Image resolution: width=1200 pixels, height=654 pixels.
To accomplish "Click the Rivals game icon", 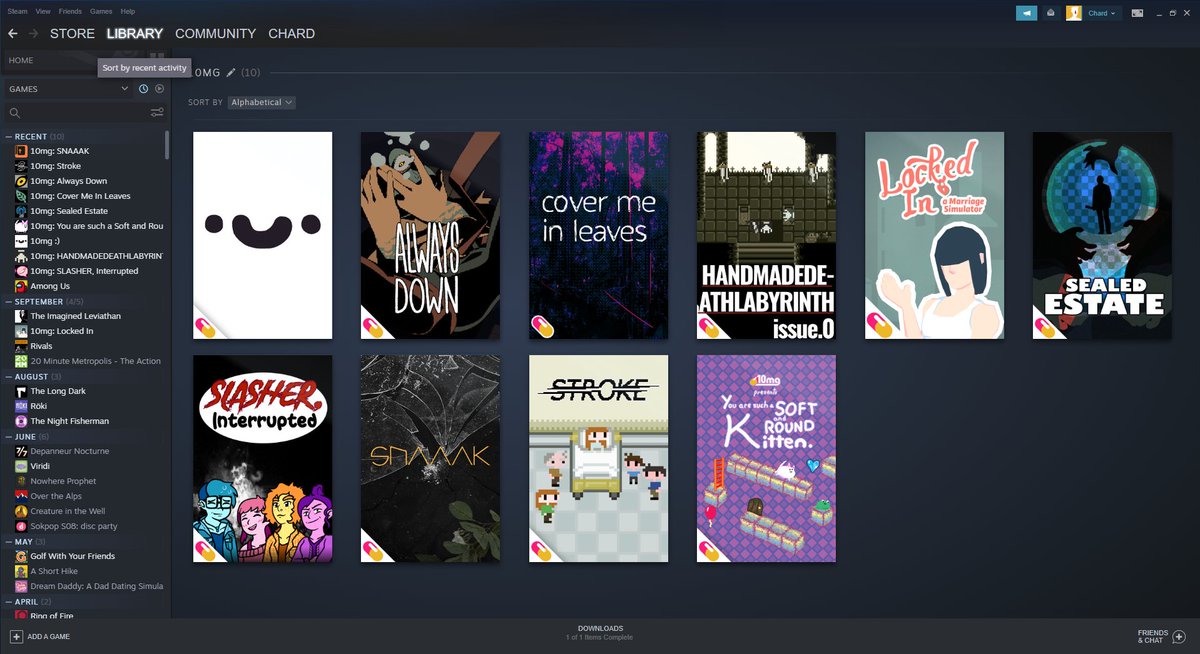I will pyautogui.click(x=21, y=346).
